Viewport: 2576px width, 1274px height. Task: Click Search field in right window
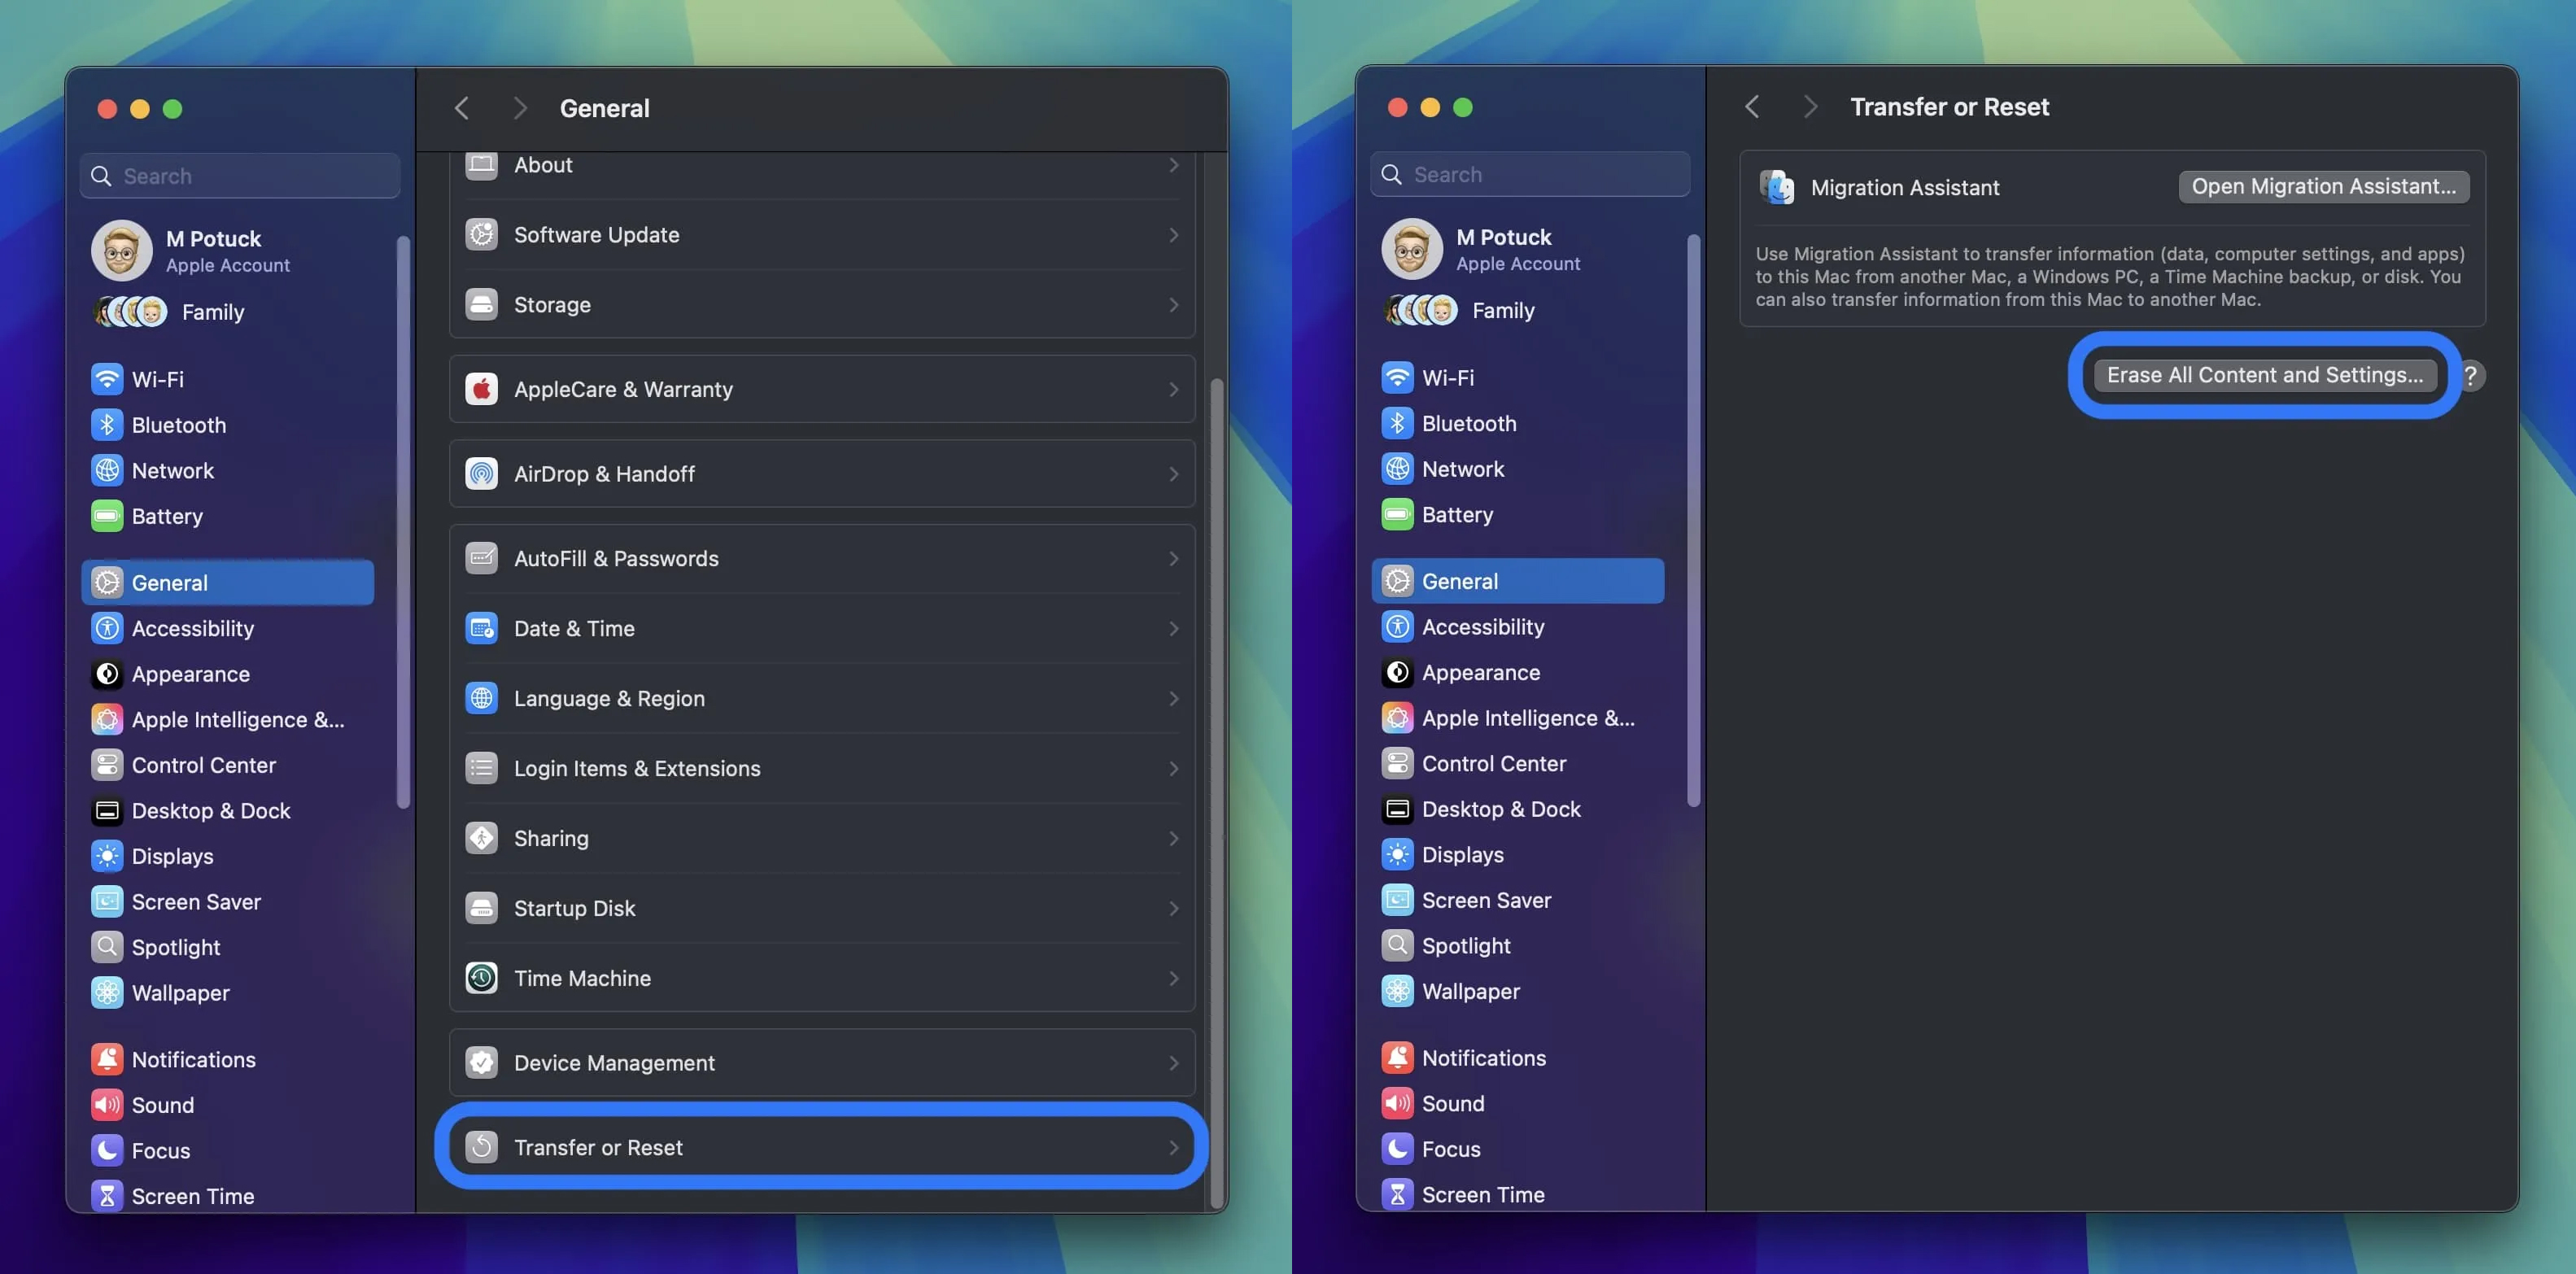pyautogui.click(x=1530, y=174)
